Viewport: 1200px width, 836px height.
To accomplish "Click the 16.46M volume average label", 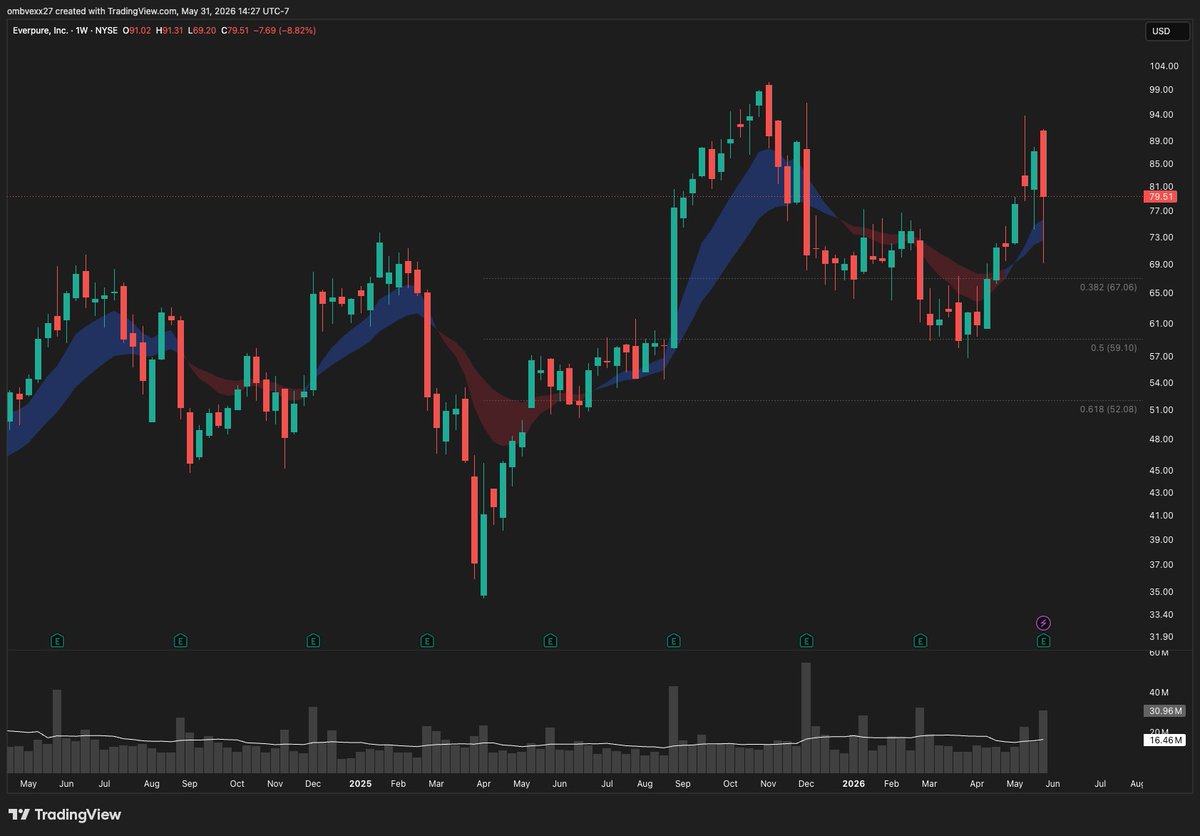I will pyautogui.click(x=1164, y=740).
